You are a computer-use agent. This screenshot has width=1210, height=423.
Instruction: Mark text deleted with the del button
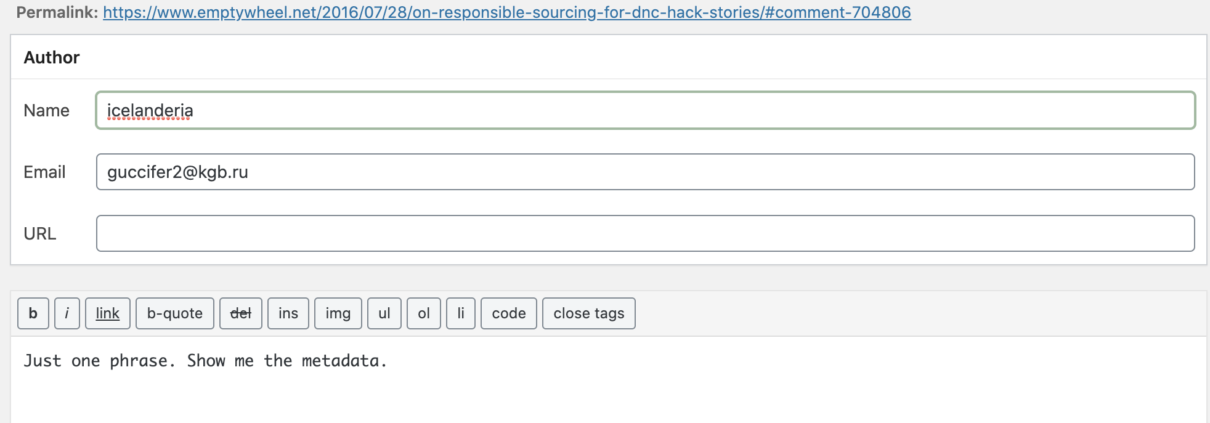[240, 313]
